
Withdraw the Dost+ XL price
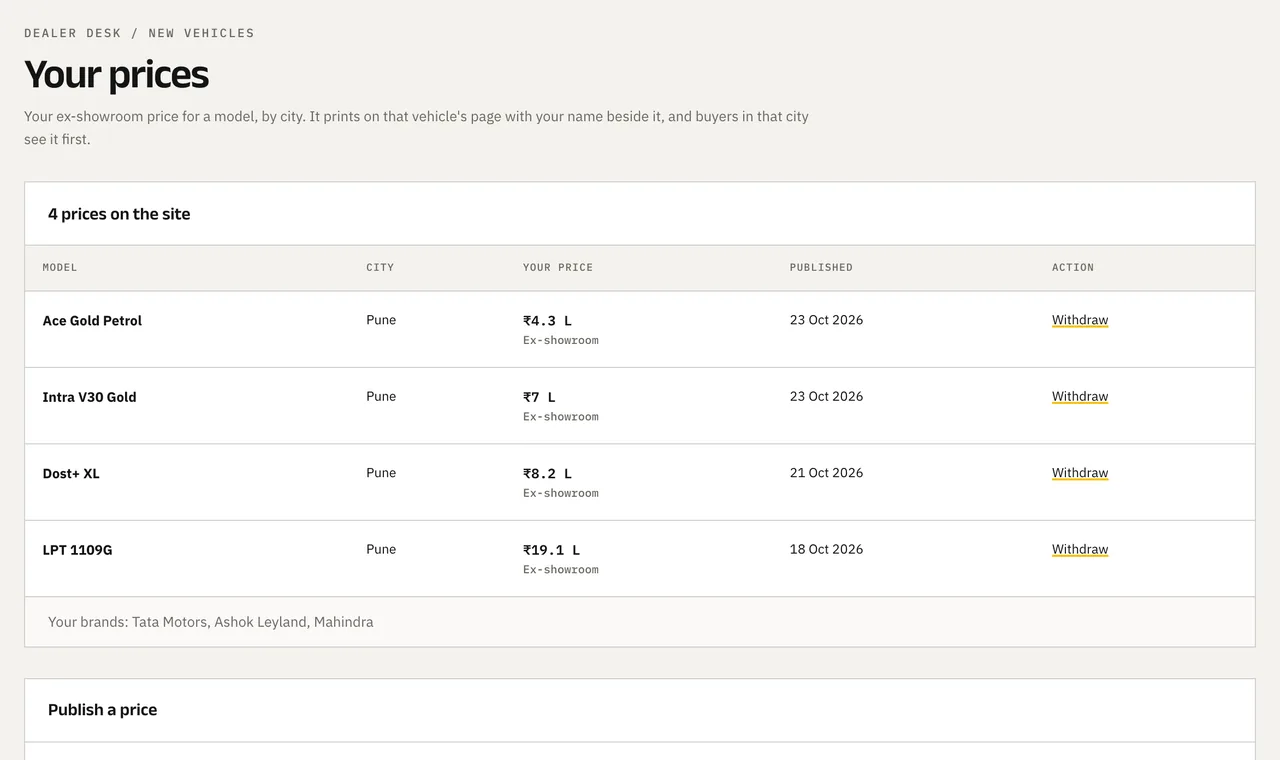[1080, 473]
